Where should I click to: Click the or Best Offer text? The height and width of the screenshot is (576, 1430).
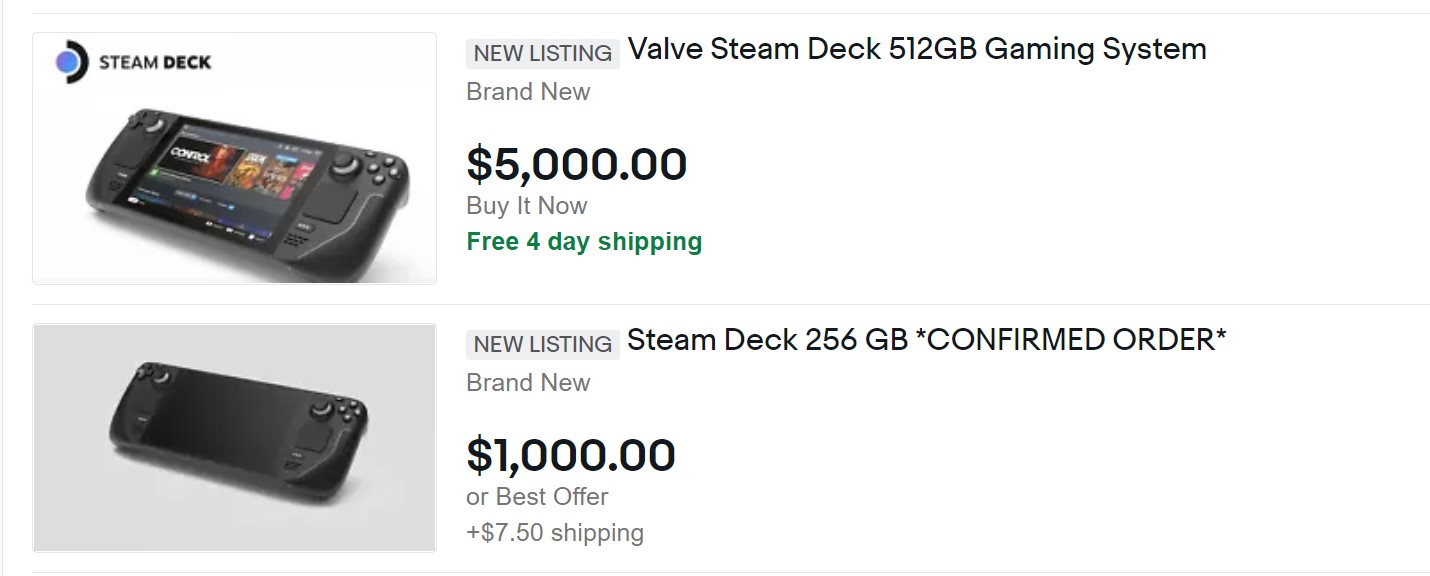pyautogui.click(x=537, y=497)
